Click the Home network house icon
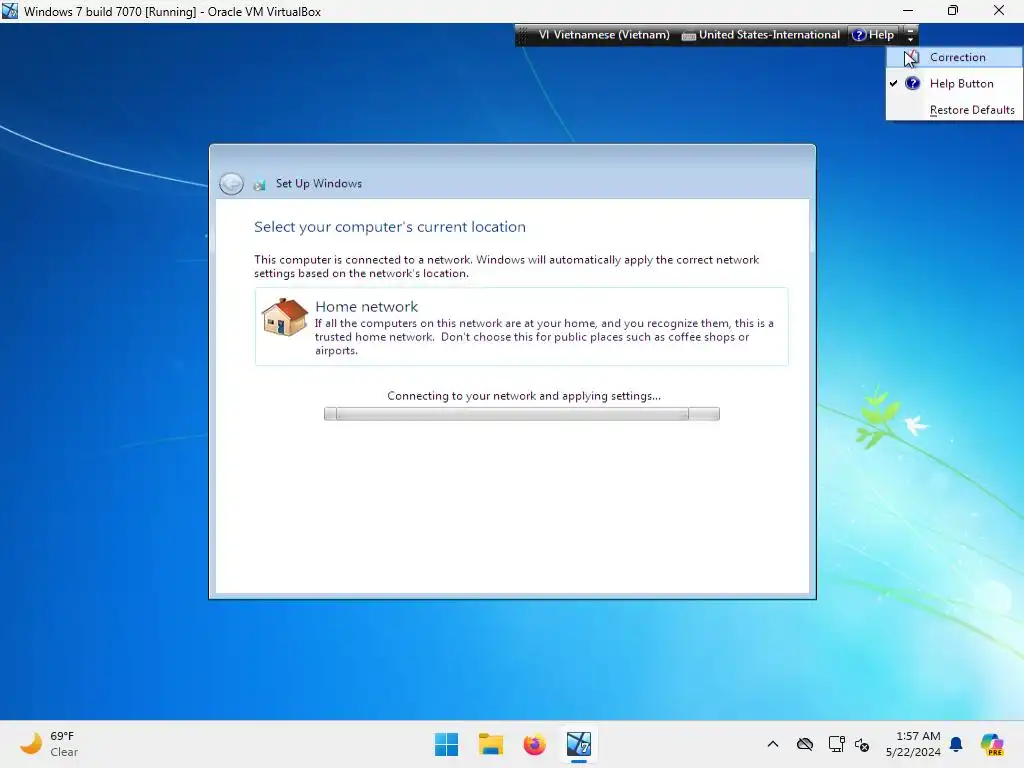 pos(285,317)
